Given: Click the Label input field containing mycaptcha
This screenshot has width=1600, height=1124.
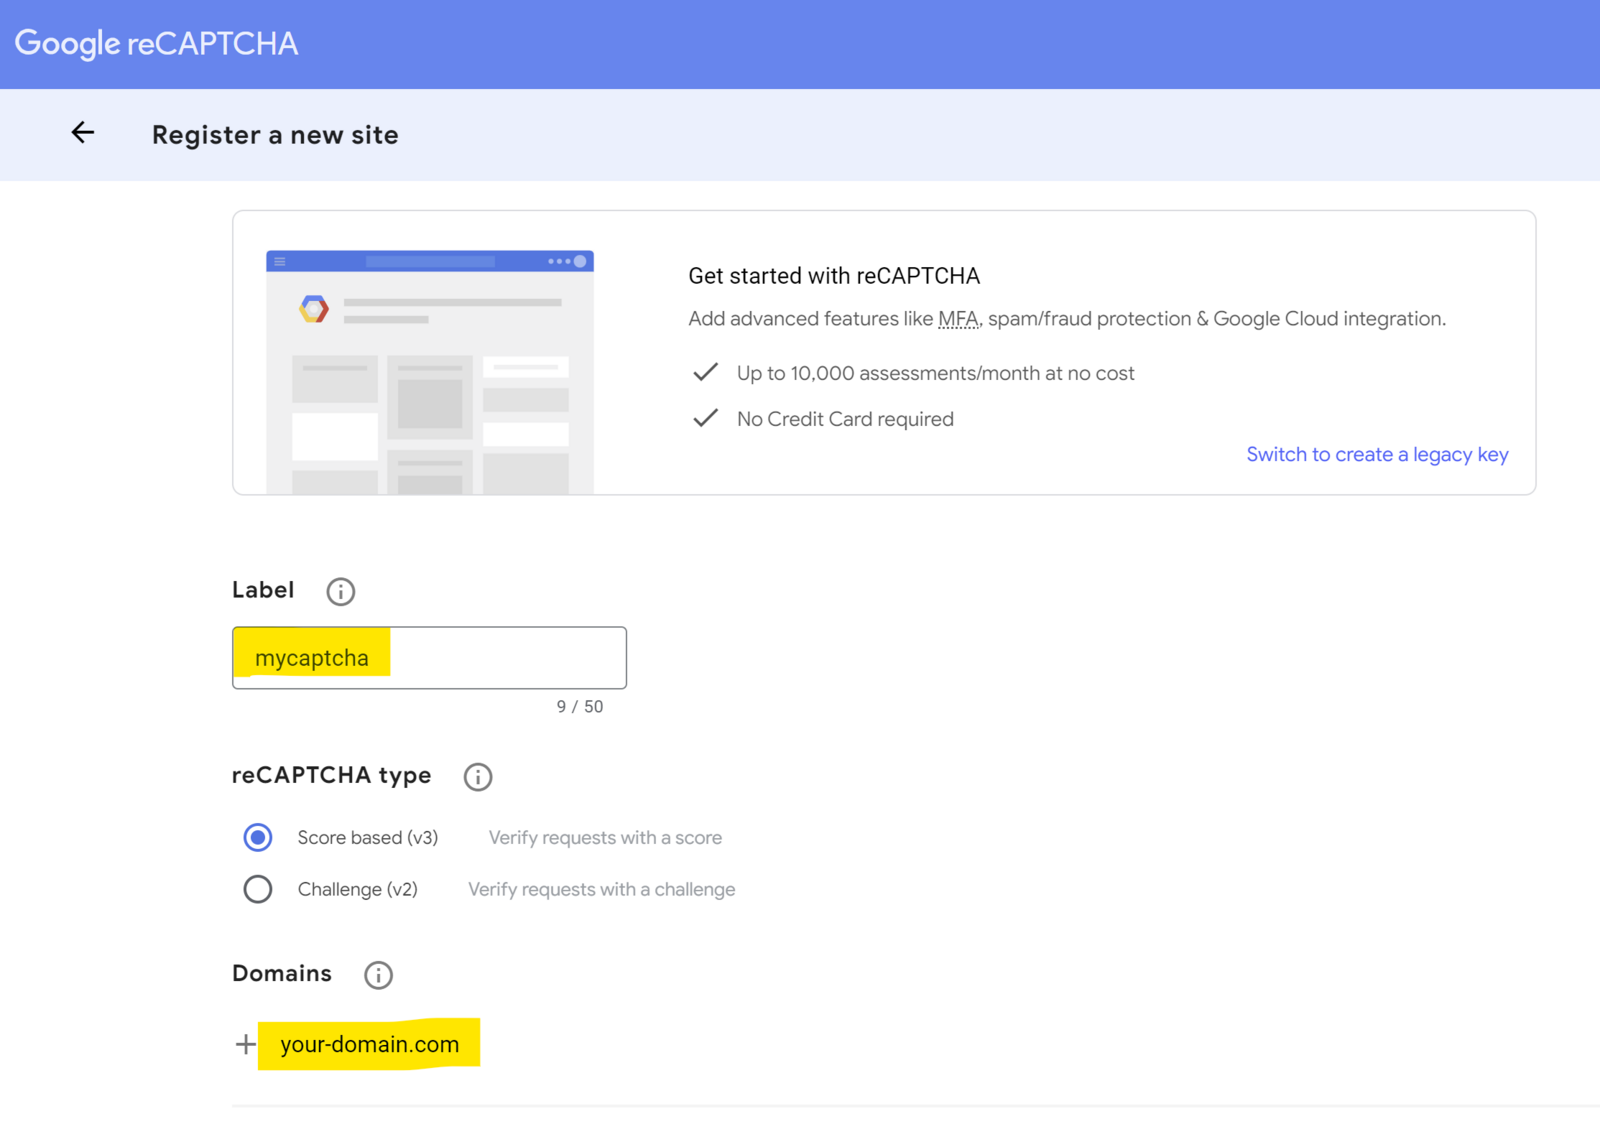Looking at the screenshot, I should 429,658.
